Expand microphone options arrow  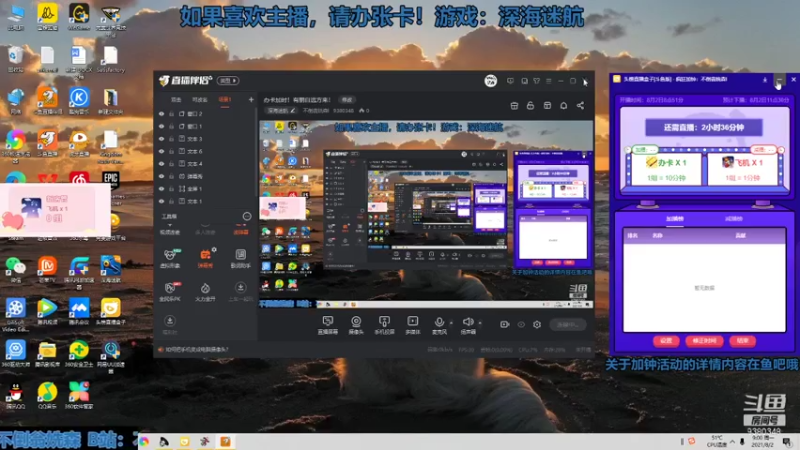[x=451, y=322]
